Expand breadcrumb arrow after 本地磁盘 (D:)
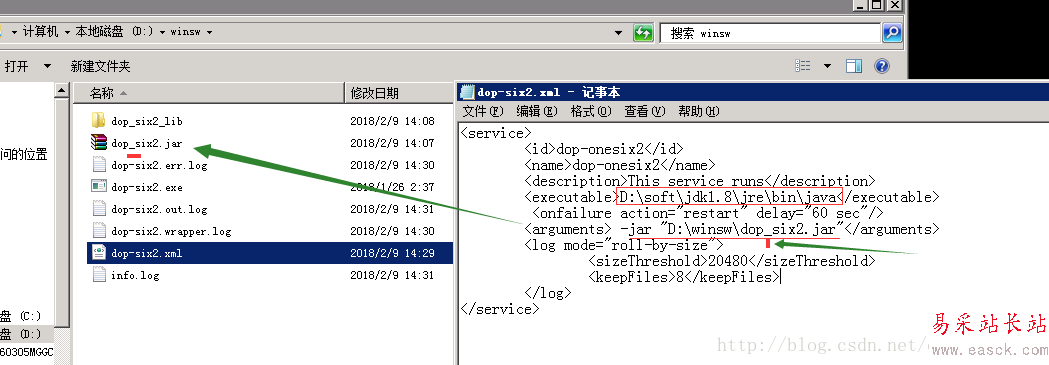 pyautogui.click(x=163, y=32)
